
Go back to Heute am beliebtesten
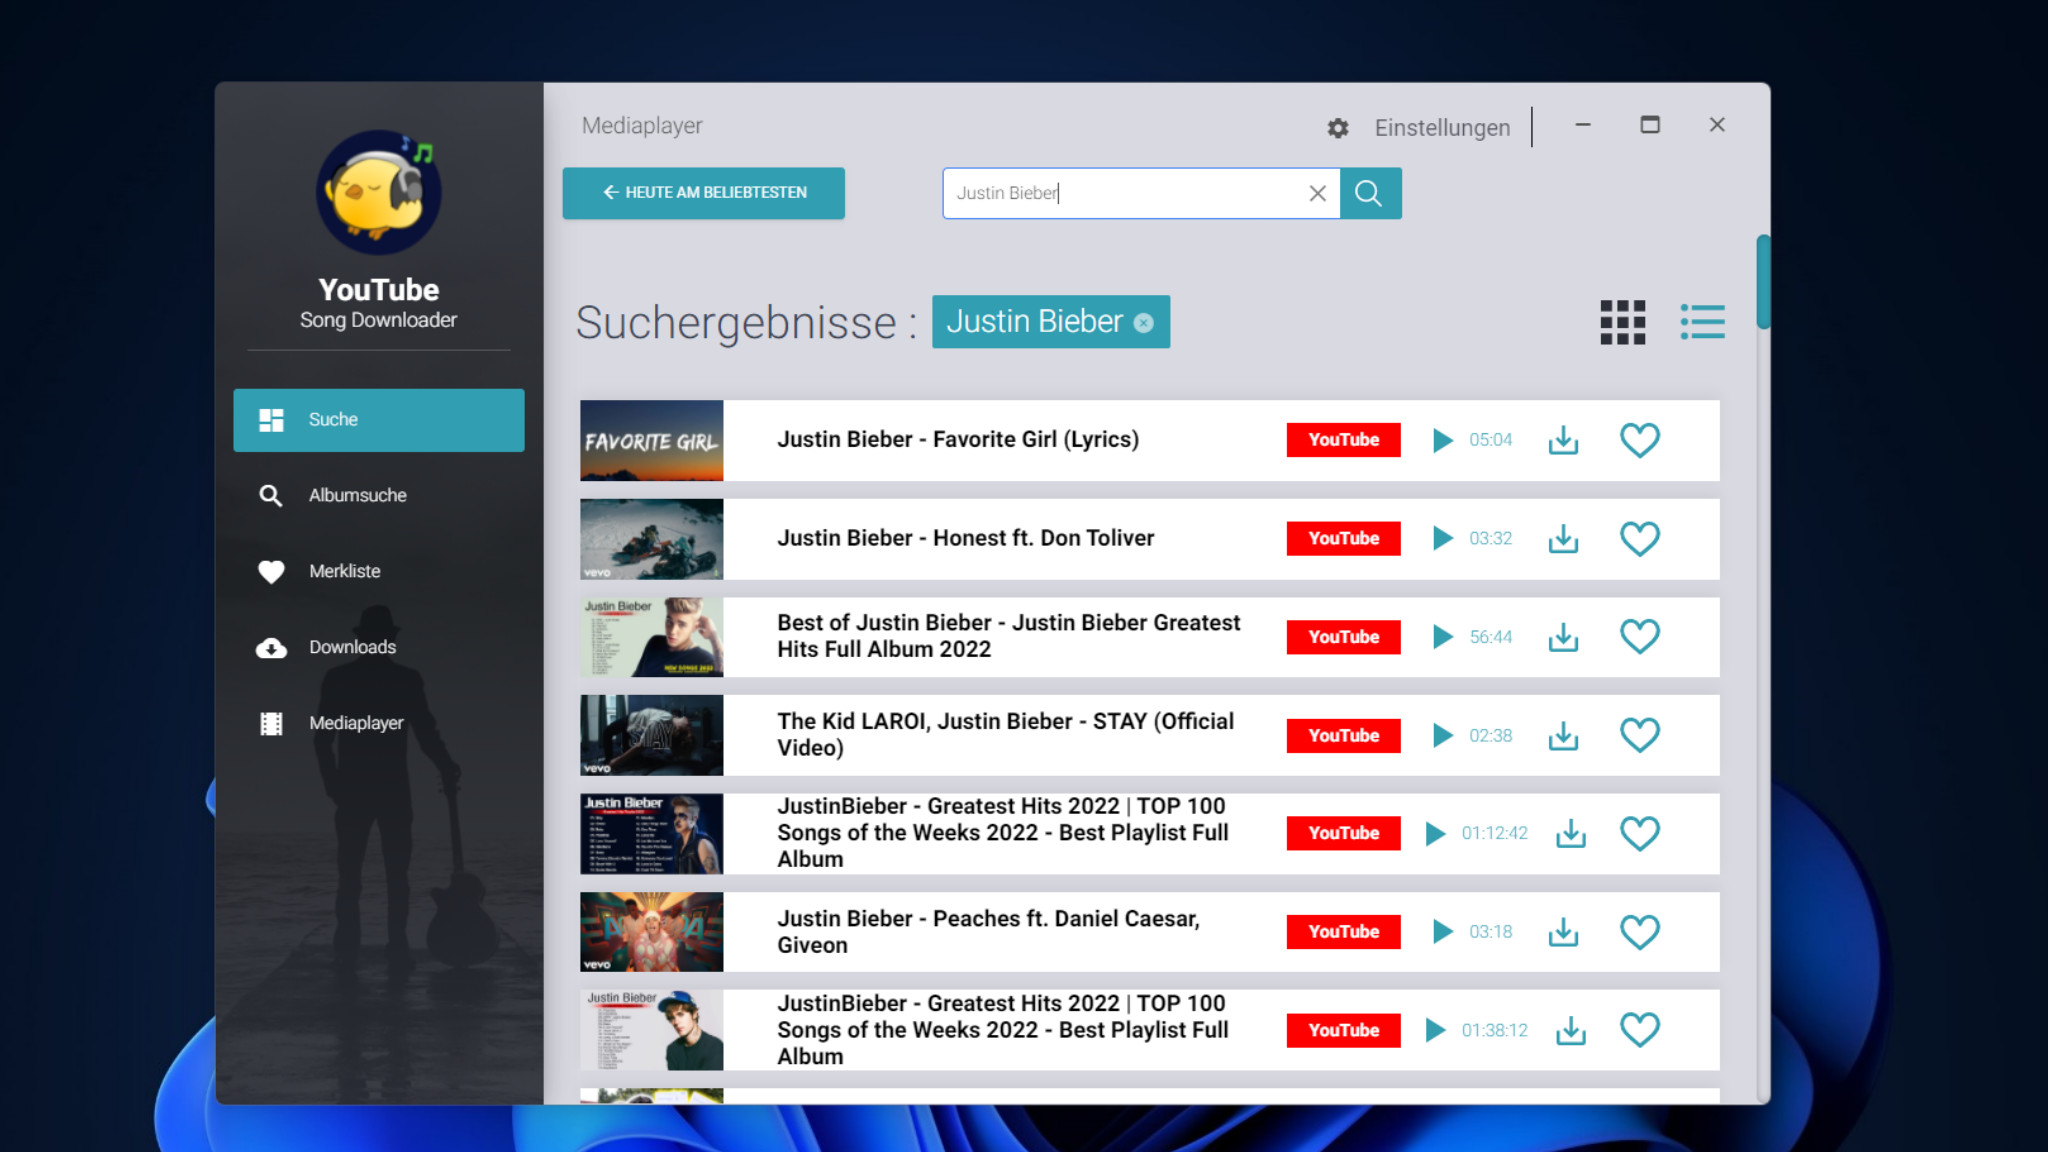[703, 193]
